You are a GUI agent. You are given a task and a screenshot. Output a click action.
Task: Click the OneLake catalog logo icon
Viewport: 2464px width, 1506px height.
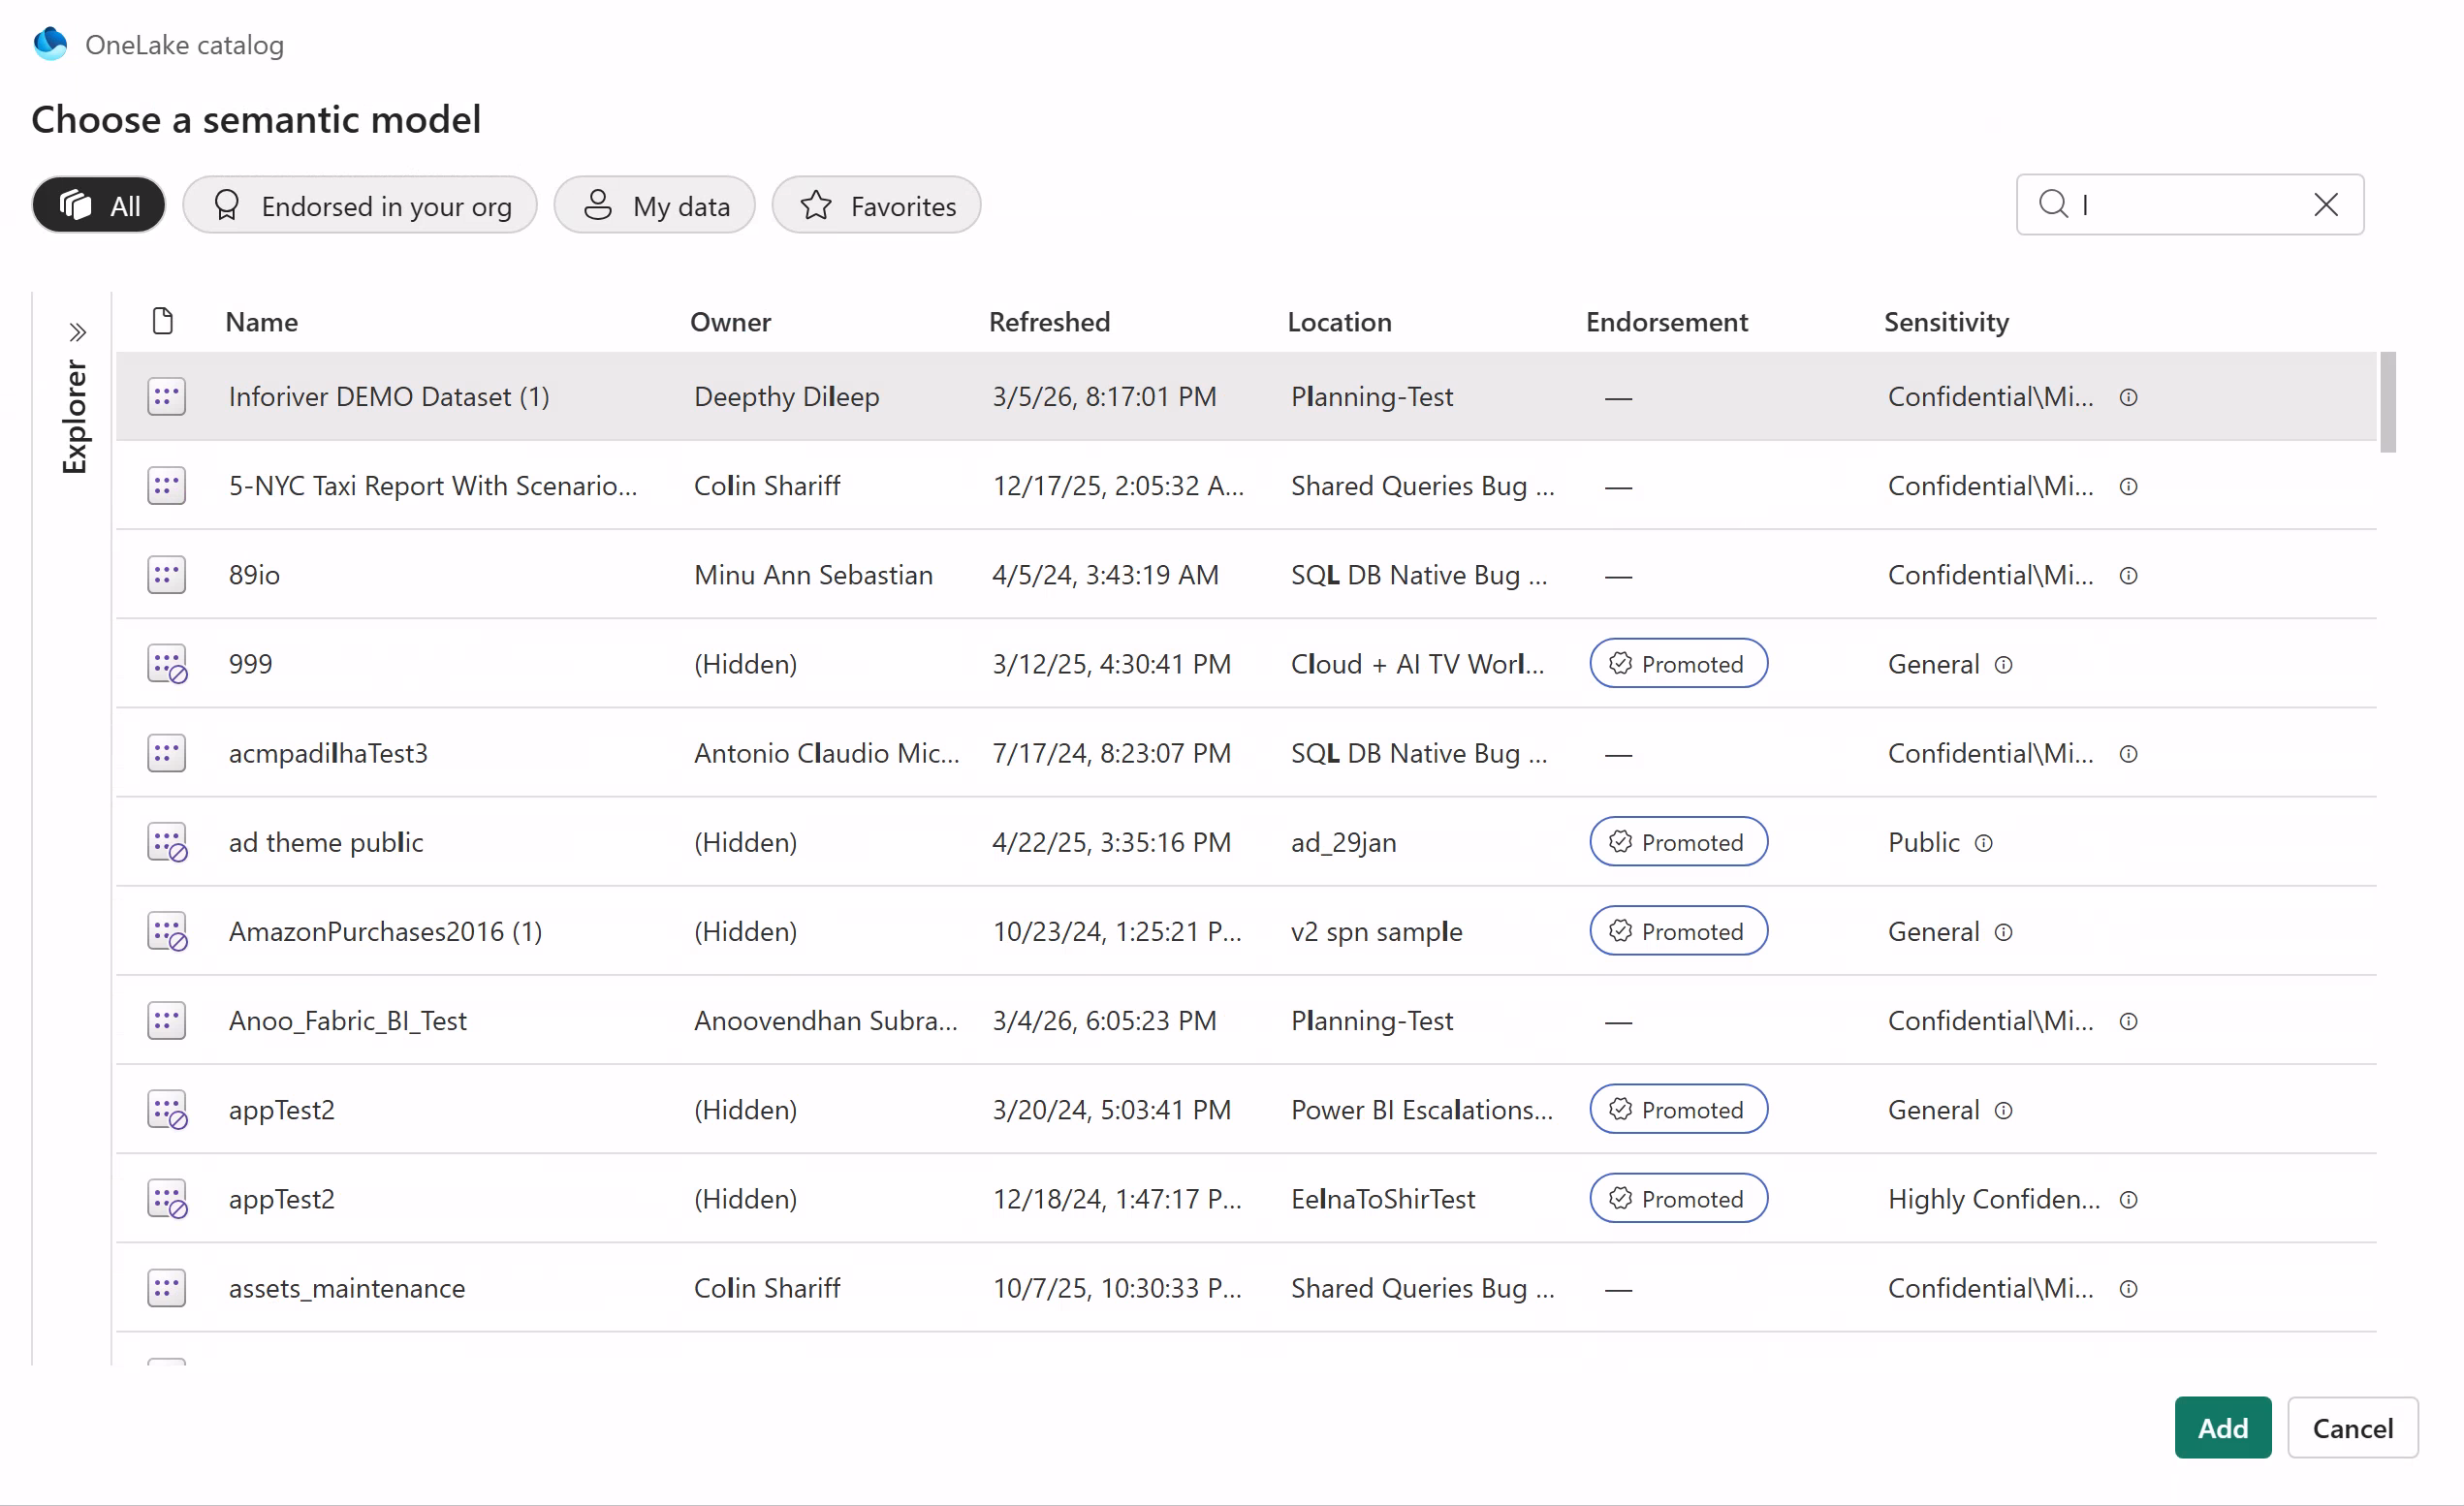click(50, 44)
